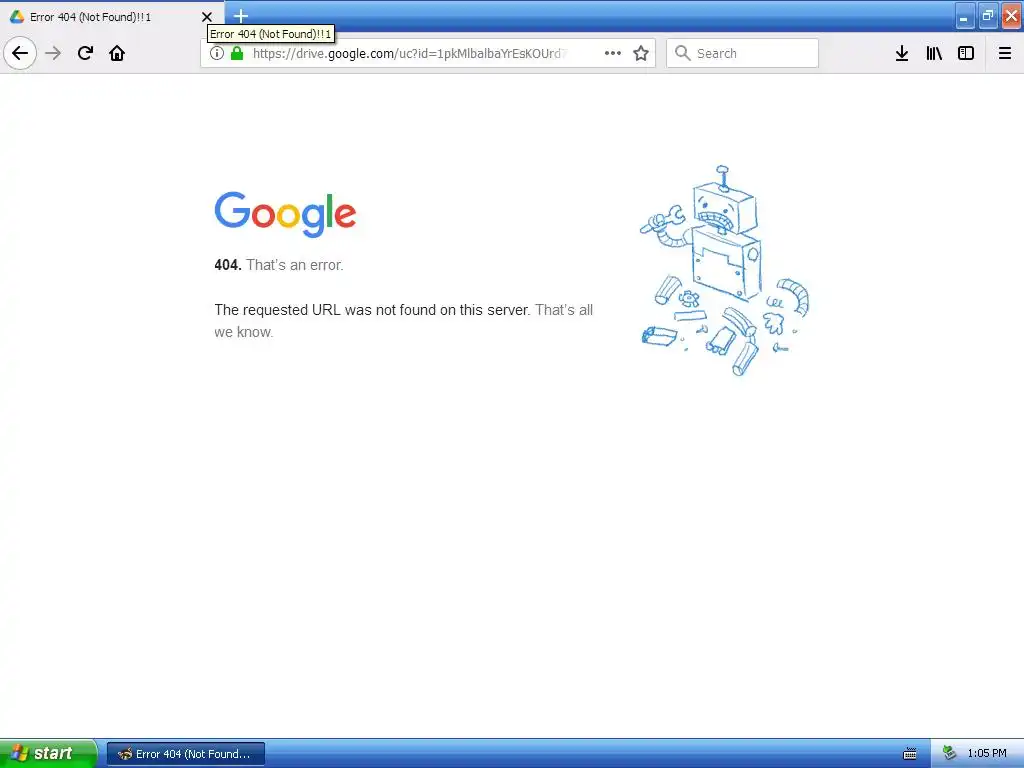Open the hamburger application menu
The height and width of the screenshot is (768, 1024).
pyautogui.click(x=1005, y=53)
